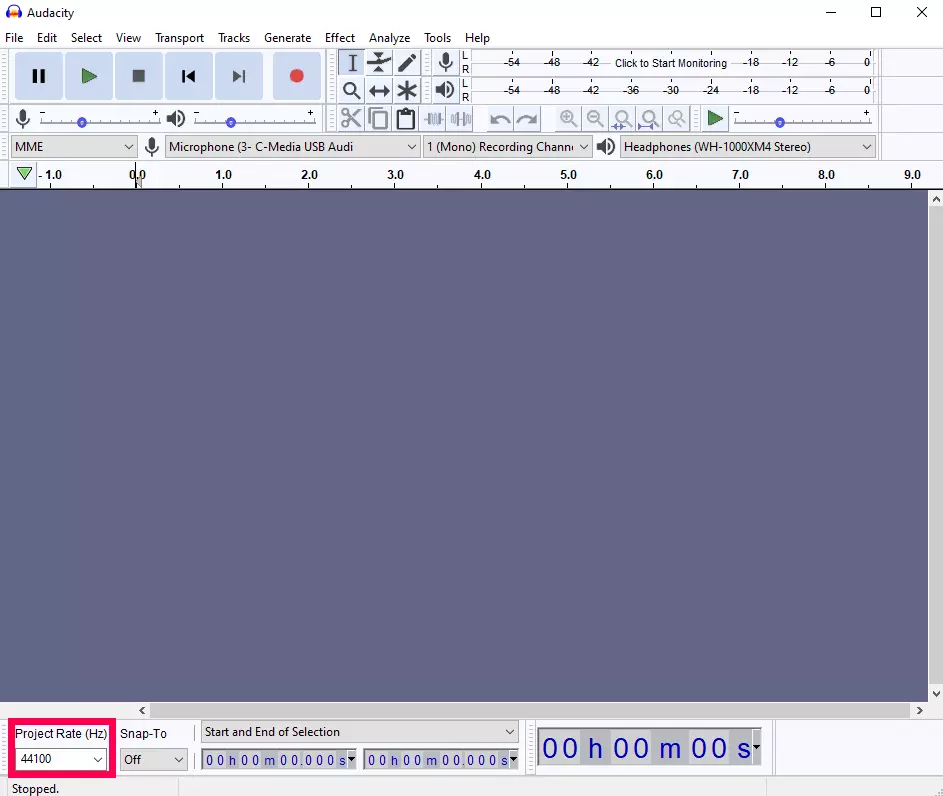Click the Trim audio outside selection icon
943x796 pixels.
(434, 118)
